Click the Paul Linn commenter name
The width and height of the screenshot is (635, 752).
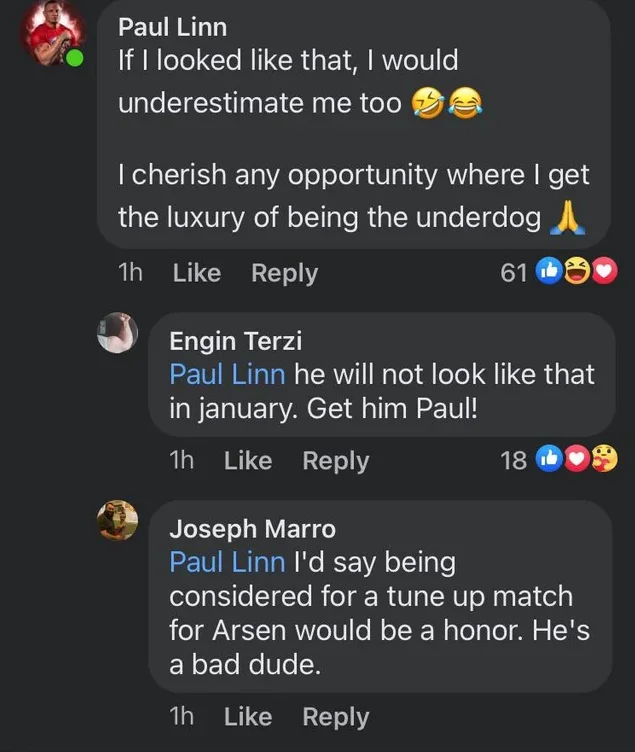172,27
